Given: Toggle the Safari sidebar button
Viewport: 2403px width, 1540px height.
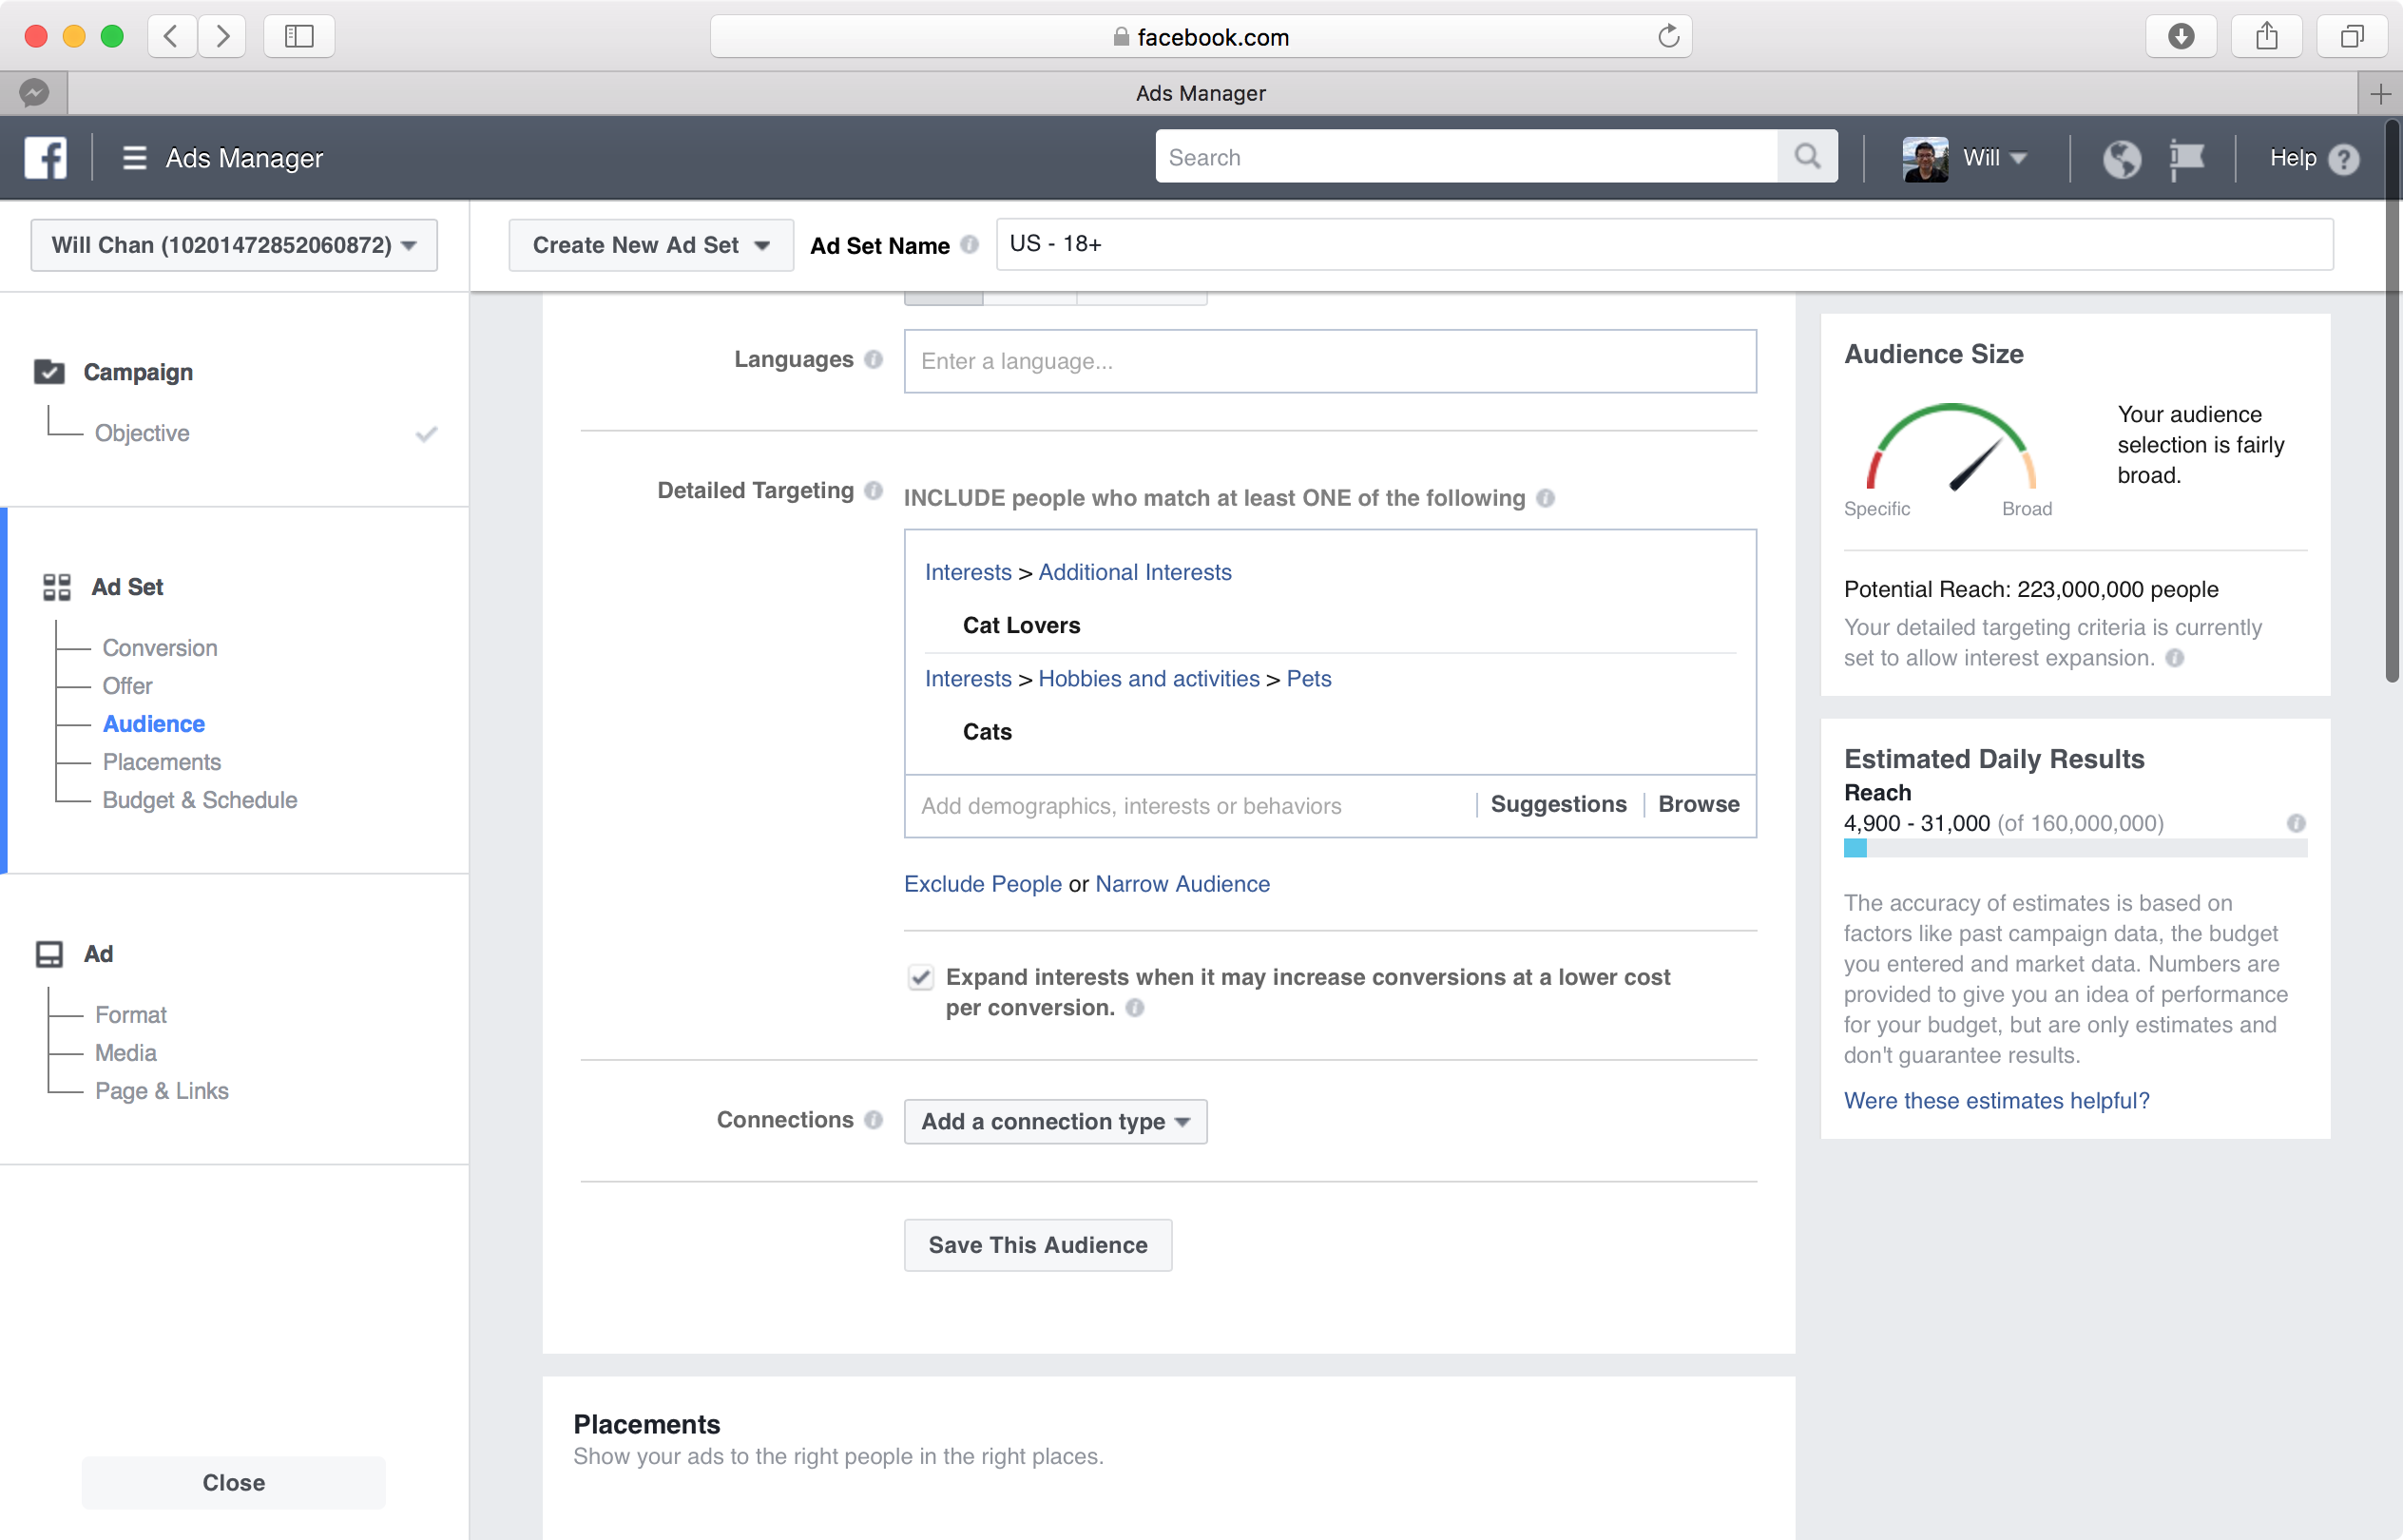Looking at the screenshot, I should pos(299,37).
